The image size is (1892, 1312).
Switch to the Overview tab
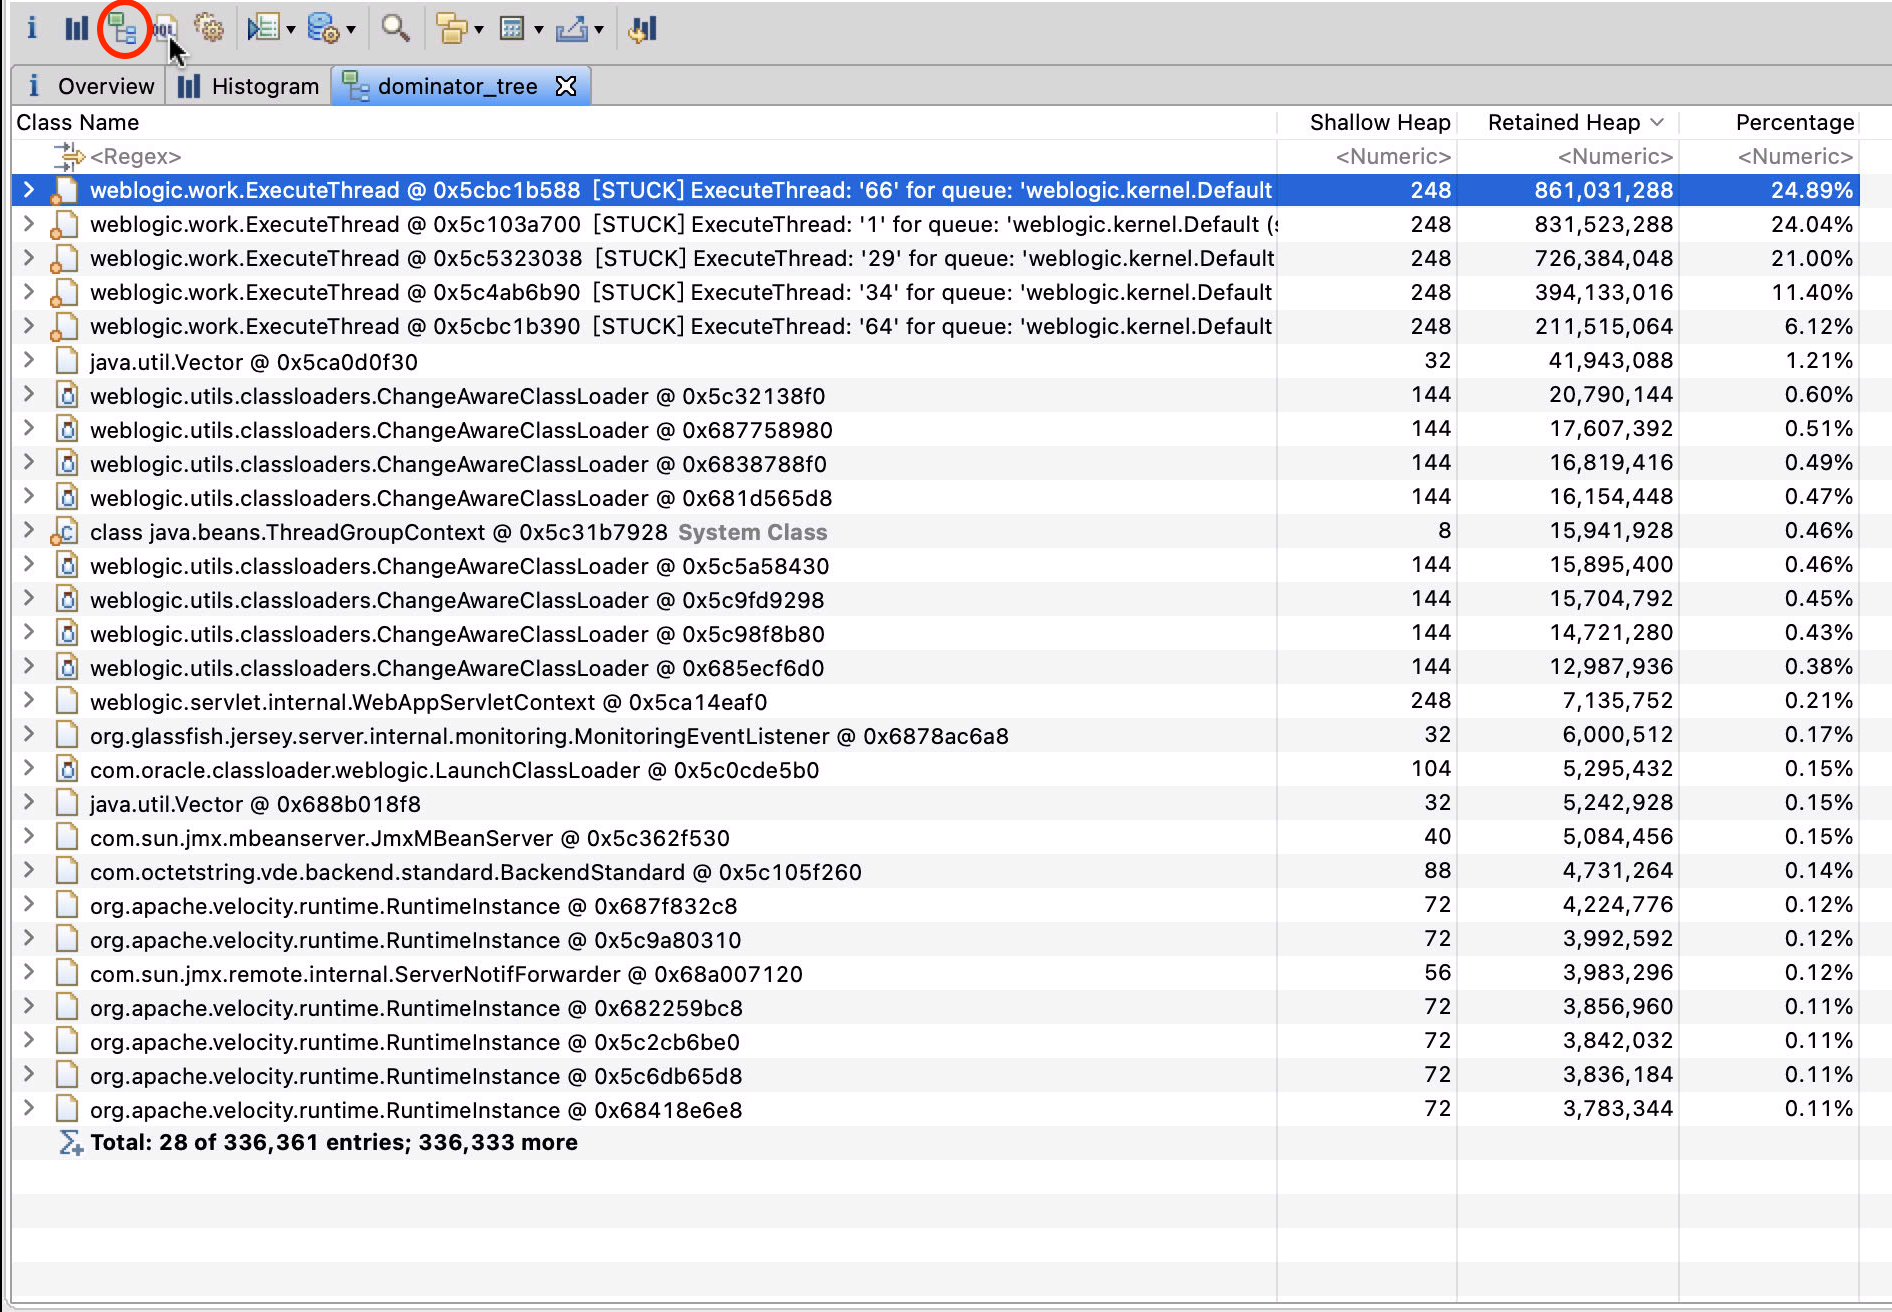(90, 86)
